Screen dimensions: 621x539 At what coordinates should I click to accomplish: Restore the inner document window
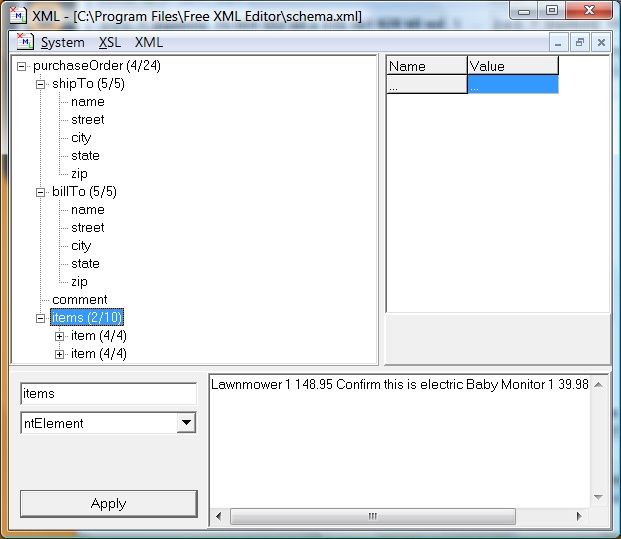click(x=580, y=42)
